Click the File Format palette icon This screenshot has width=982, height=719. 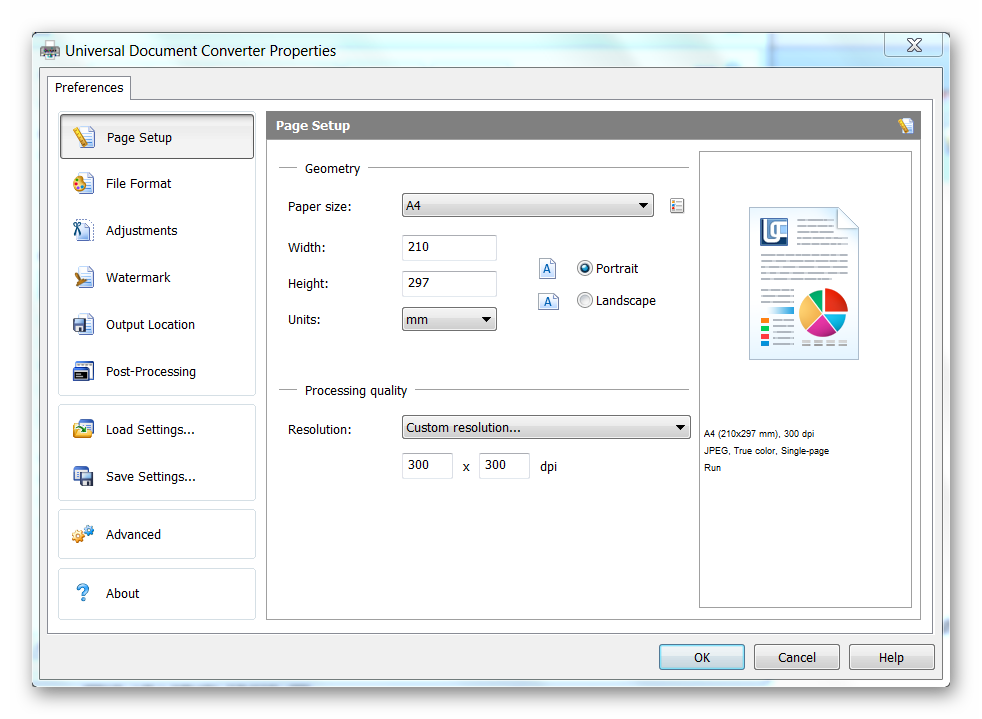pyautogui.click(x=83, y=184)
